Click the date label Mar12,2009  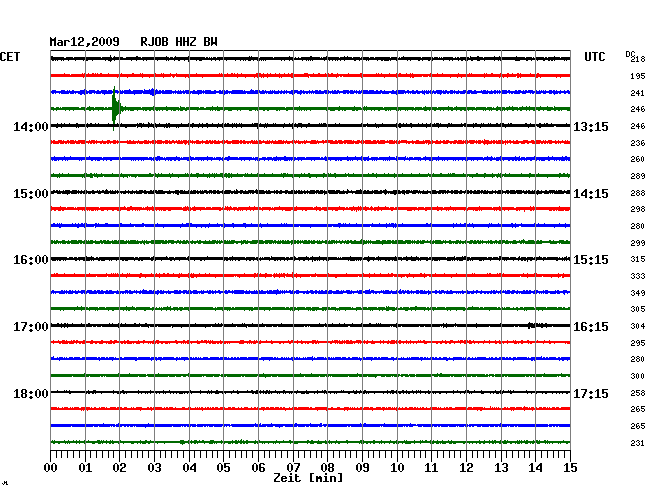(84, 42)
